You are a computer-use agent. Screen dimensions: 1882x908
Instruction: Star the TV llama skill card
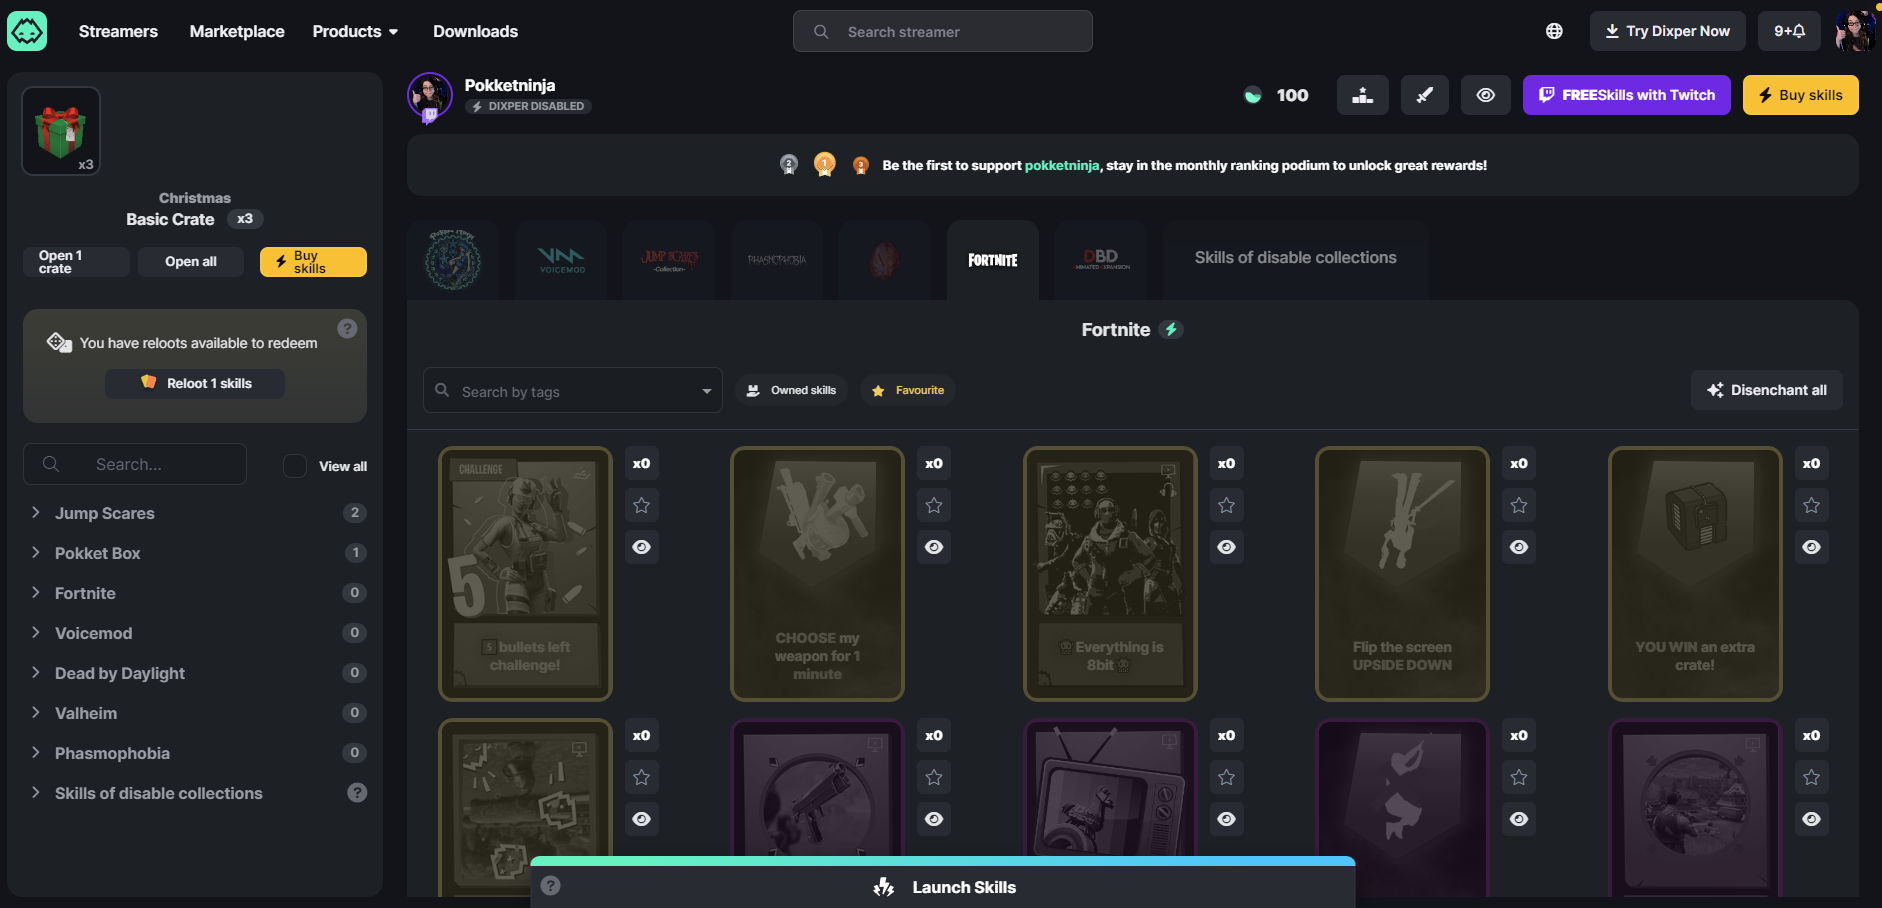coord(1227,777)
